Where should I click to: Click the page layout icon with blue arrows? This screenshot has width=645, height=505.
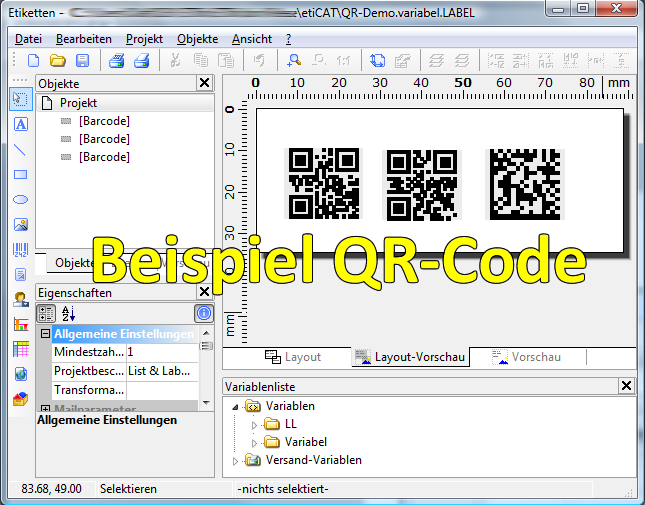coord(377,61)
